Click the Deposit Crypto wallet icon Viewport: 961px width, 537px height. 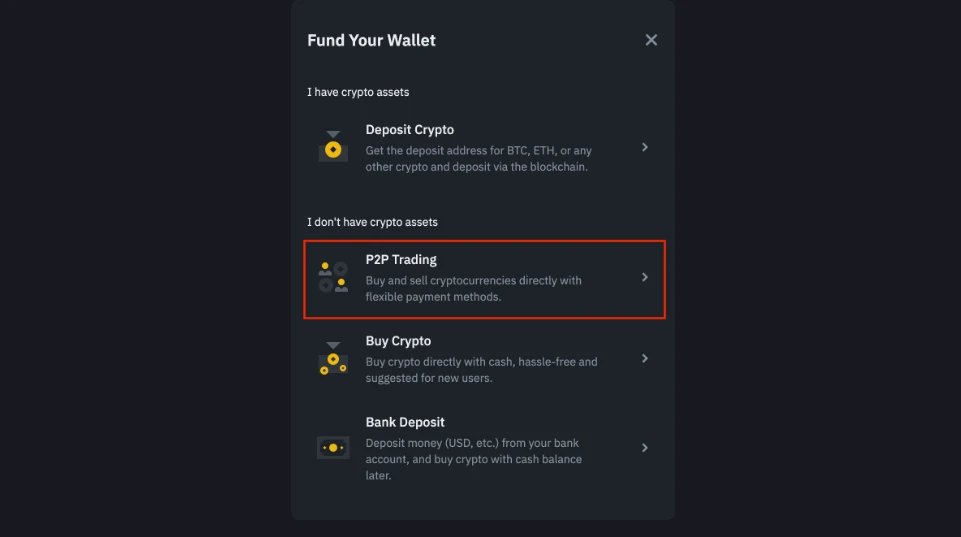333,147
